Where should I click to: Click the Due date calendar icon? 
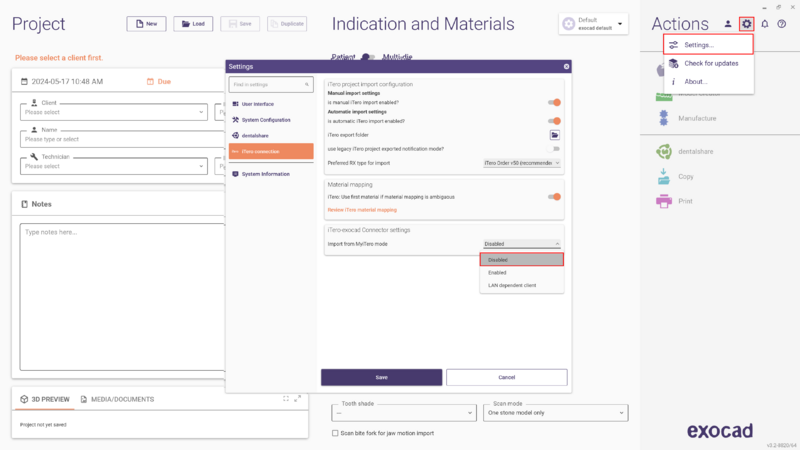click(x=150, y=82)
